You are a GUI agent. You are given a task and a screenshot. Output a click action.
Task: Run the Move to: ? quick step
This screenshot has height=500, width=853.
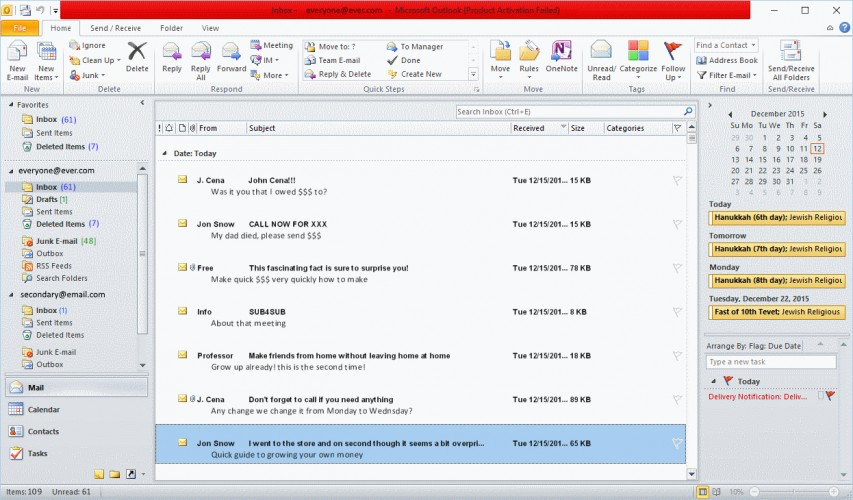coord(330,47)
